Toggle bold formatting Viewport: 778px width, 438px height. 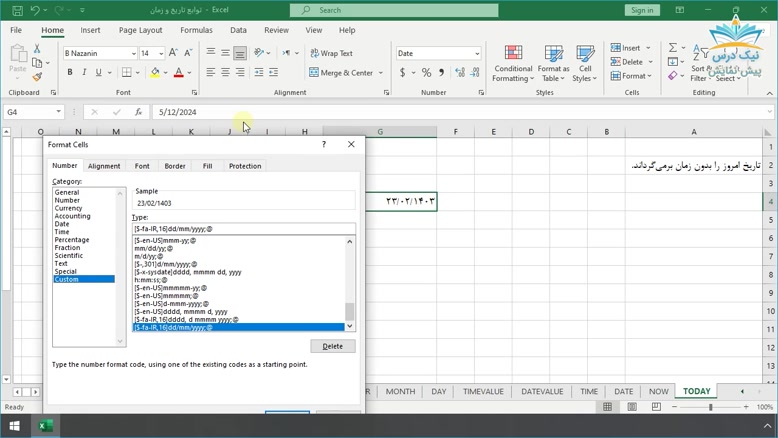point(70,72)
